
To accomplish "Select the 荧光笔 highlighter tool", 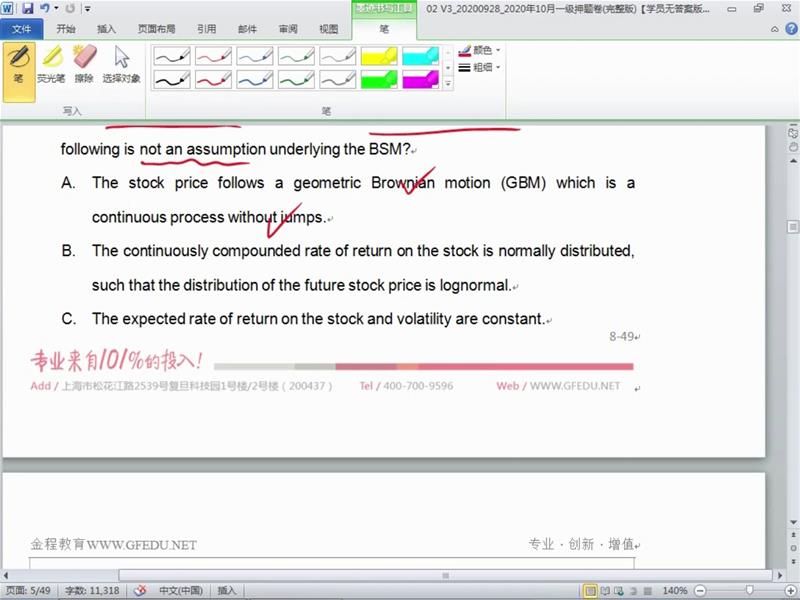I will [51, 64].
